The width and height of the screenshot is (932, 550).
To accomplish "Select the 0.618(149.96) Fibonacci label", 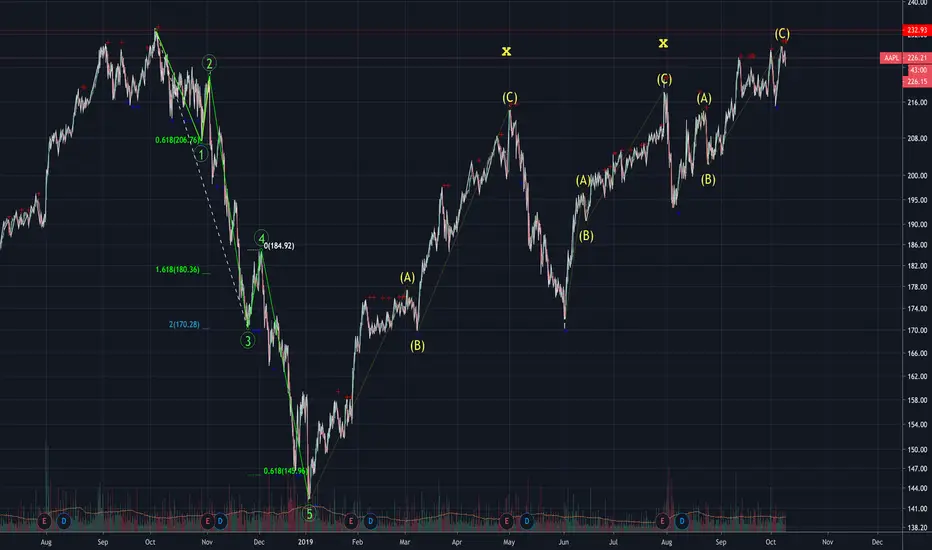I will [x=285, y=471].
